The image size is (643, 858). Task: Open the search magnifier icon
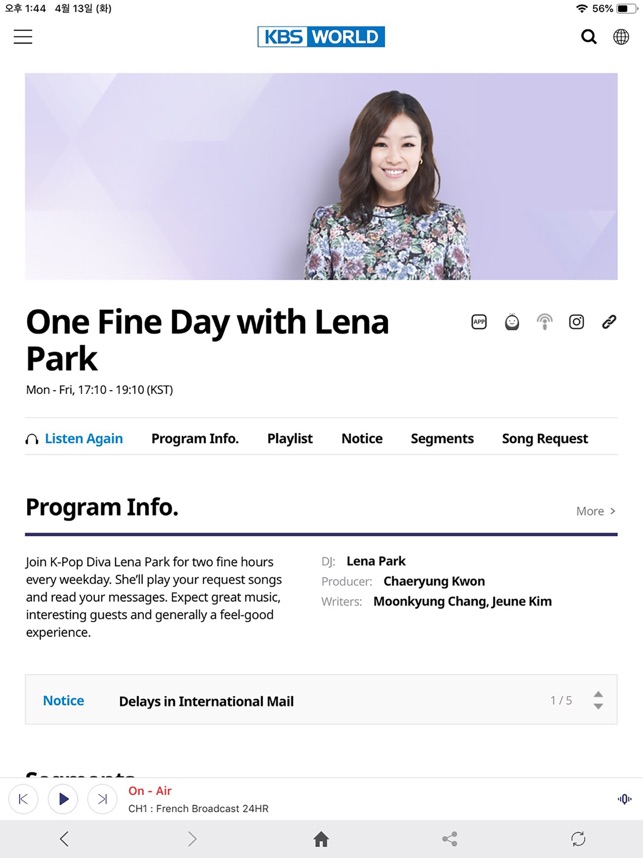click(589, 37)
